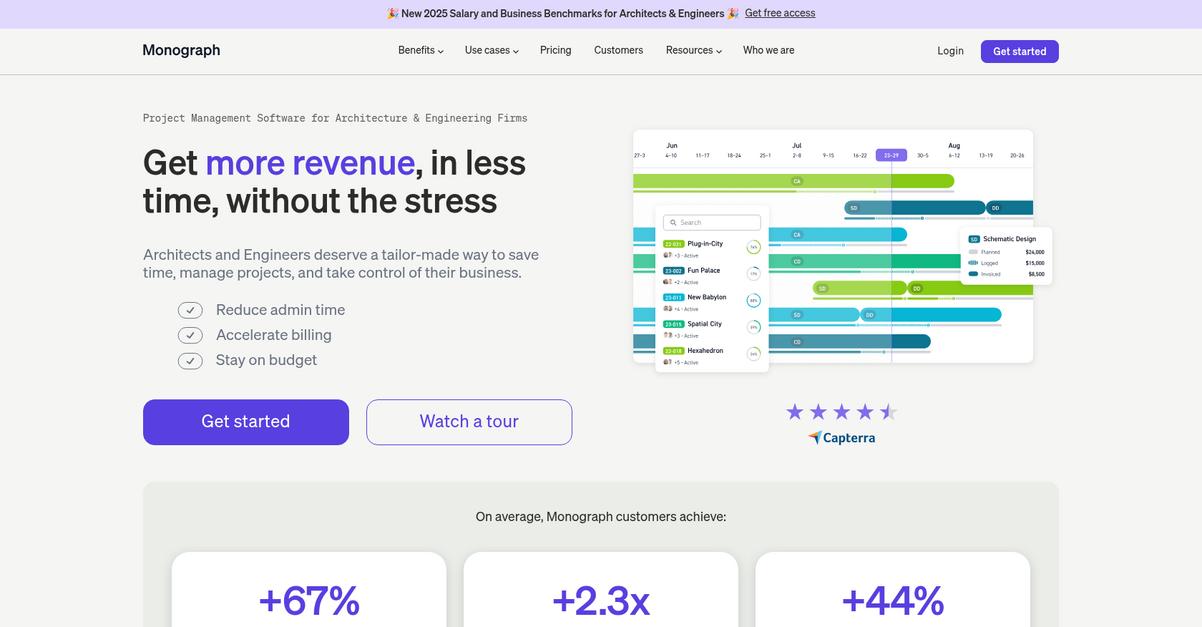The image size is (1202, 627).
Task: Click the progress ring beside Plug-in-City
Action: pos(753,247)
